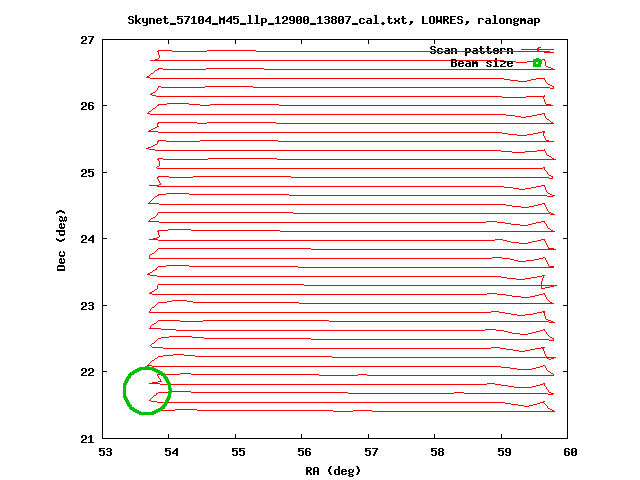Click the x-axis tick label 55
Image resolution: width=640 pixels, height=480 pixels.
coord(238,452)
